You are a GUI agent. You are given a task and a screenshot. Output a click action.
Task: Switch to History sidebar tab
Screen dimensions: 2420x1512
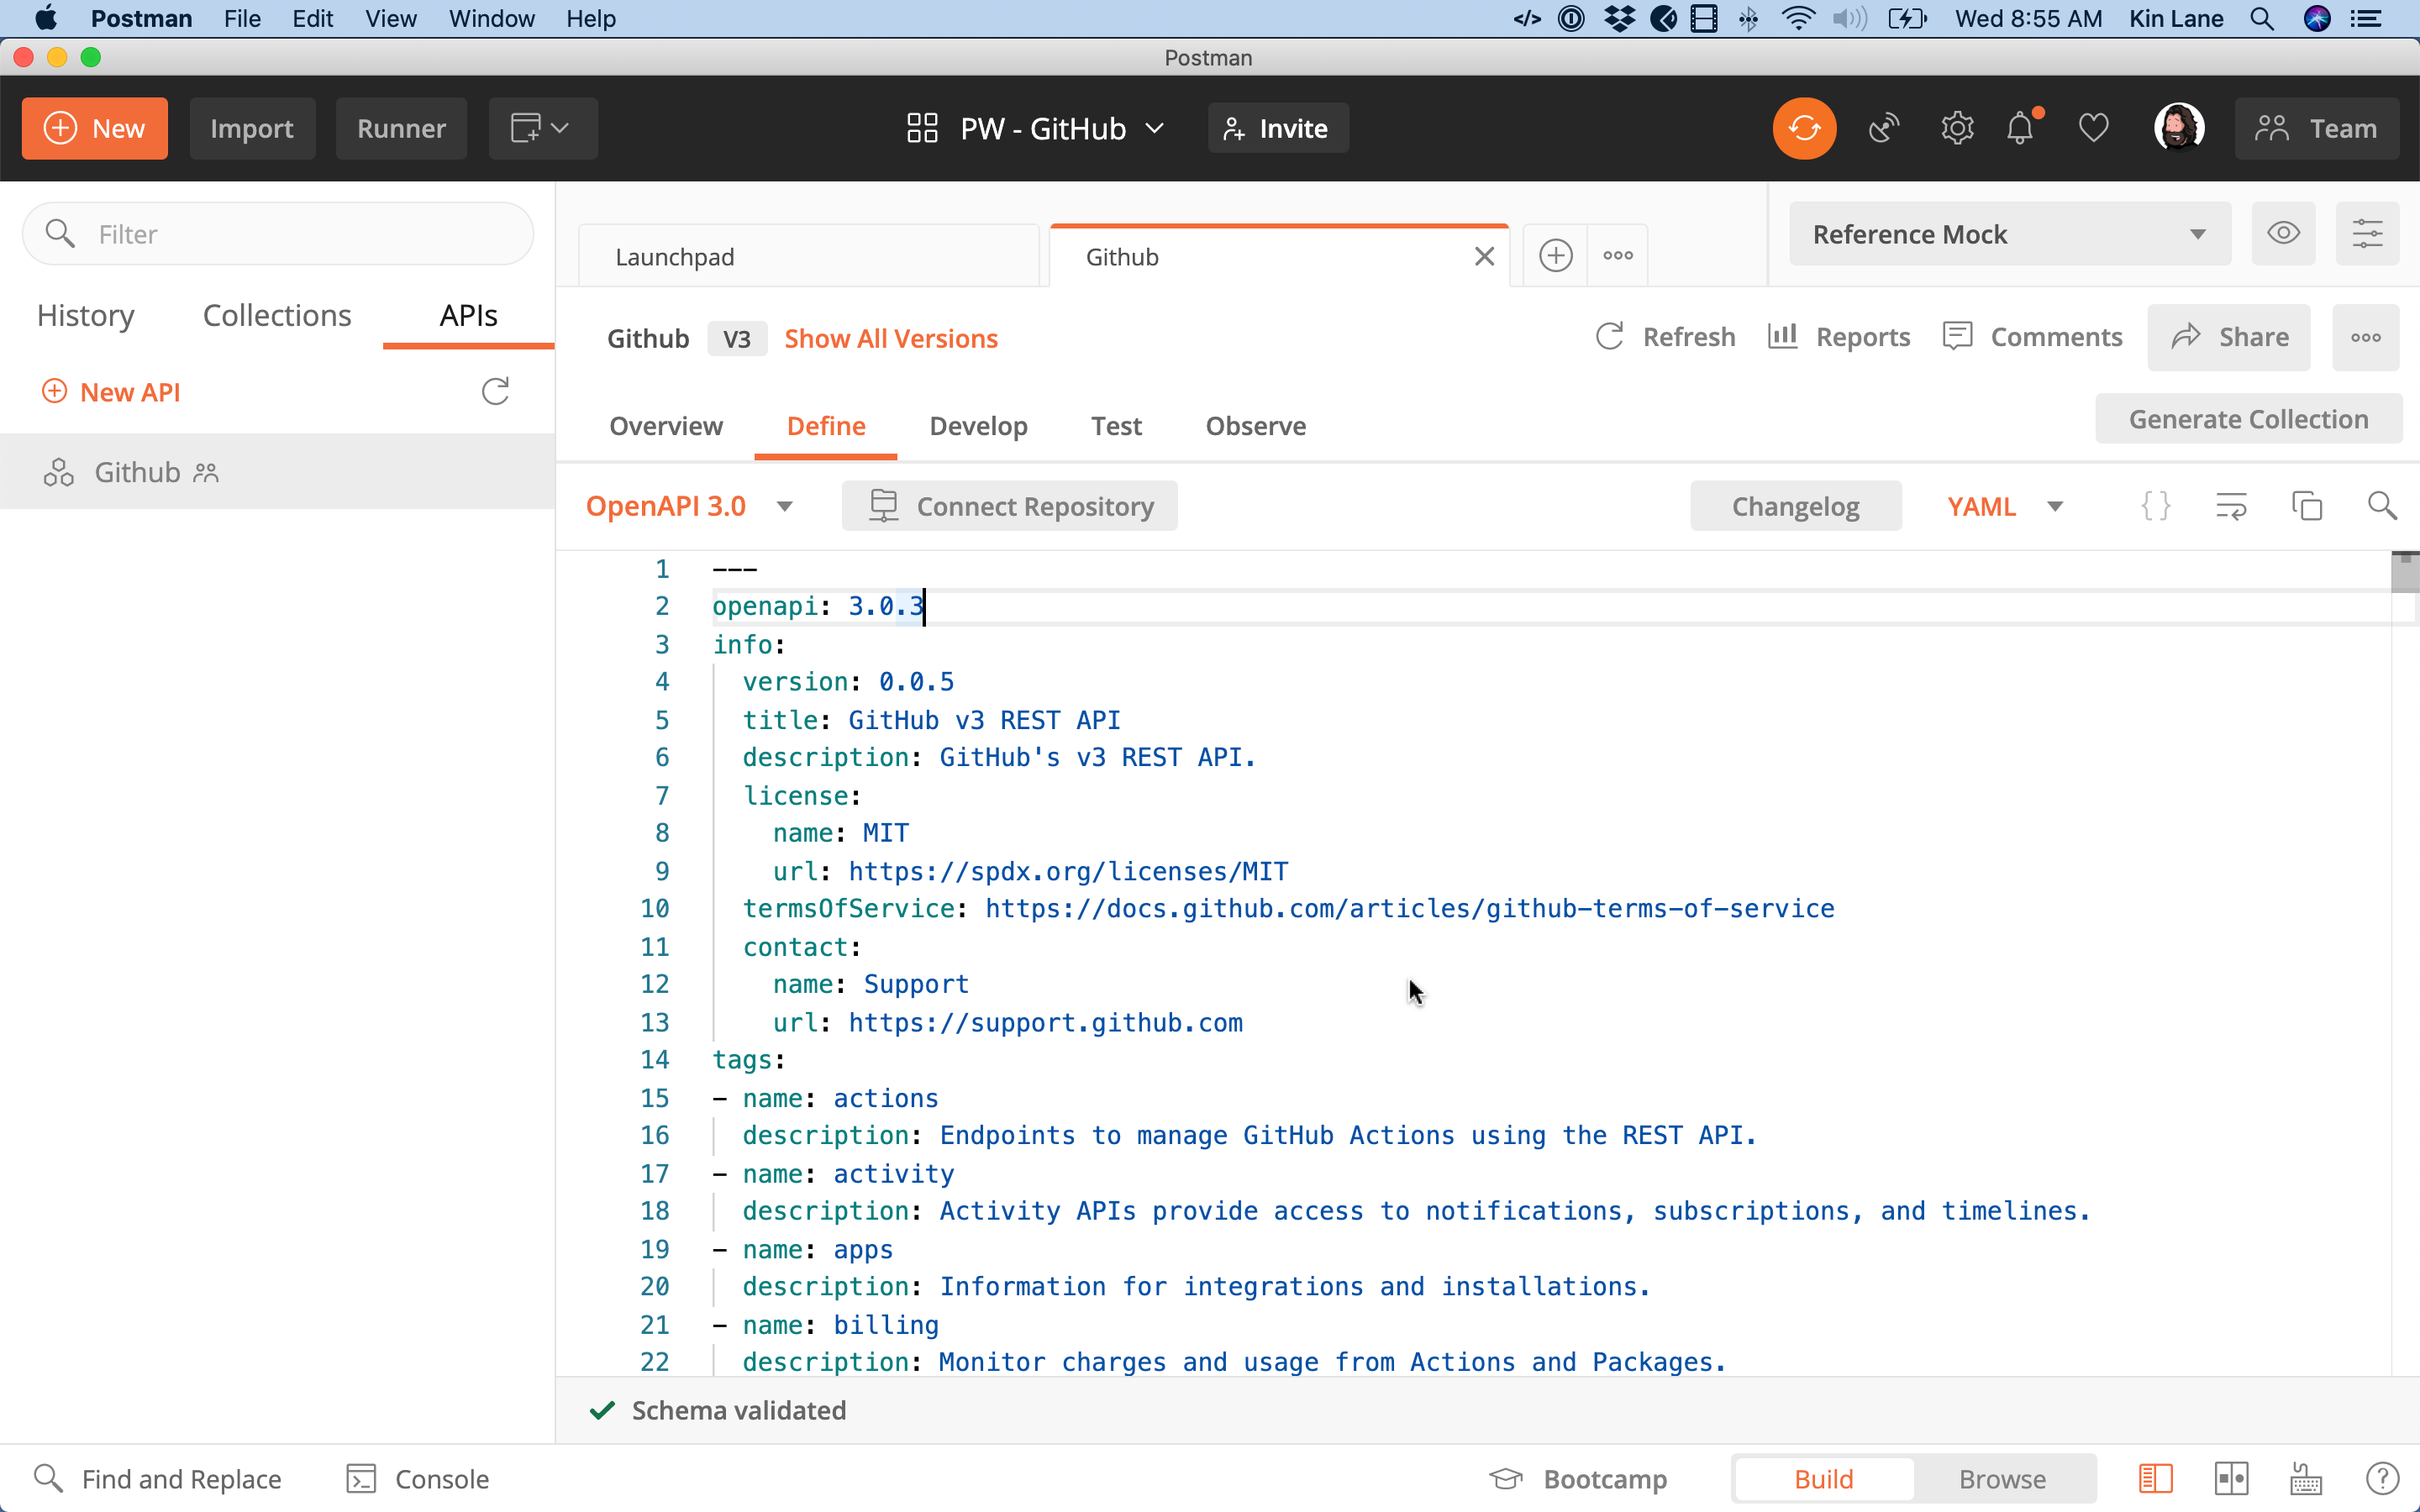(86, 316)
